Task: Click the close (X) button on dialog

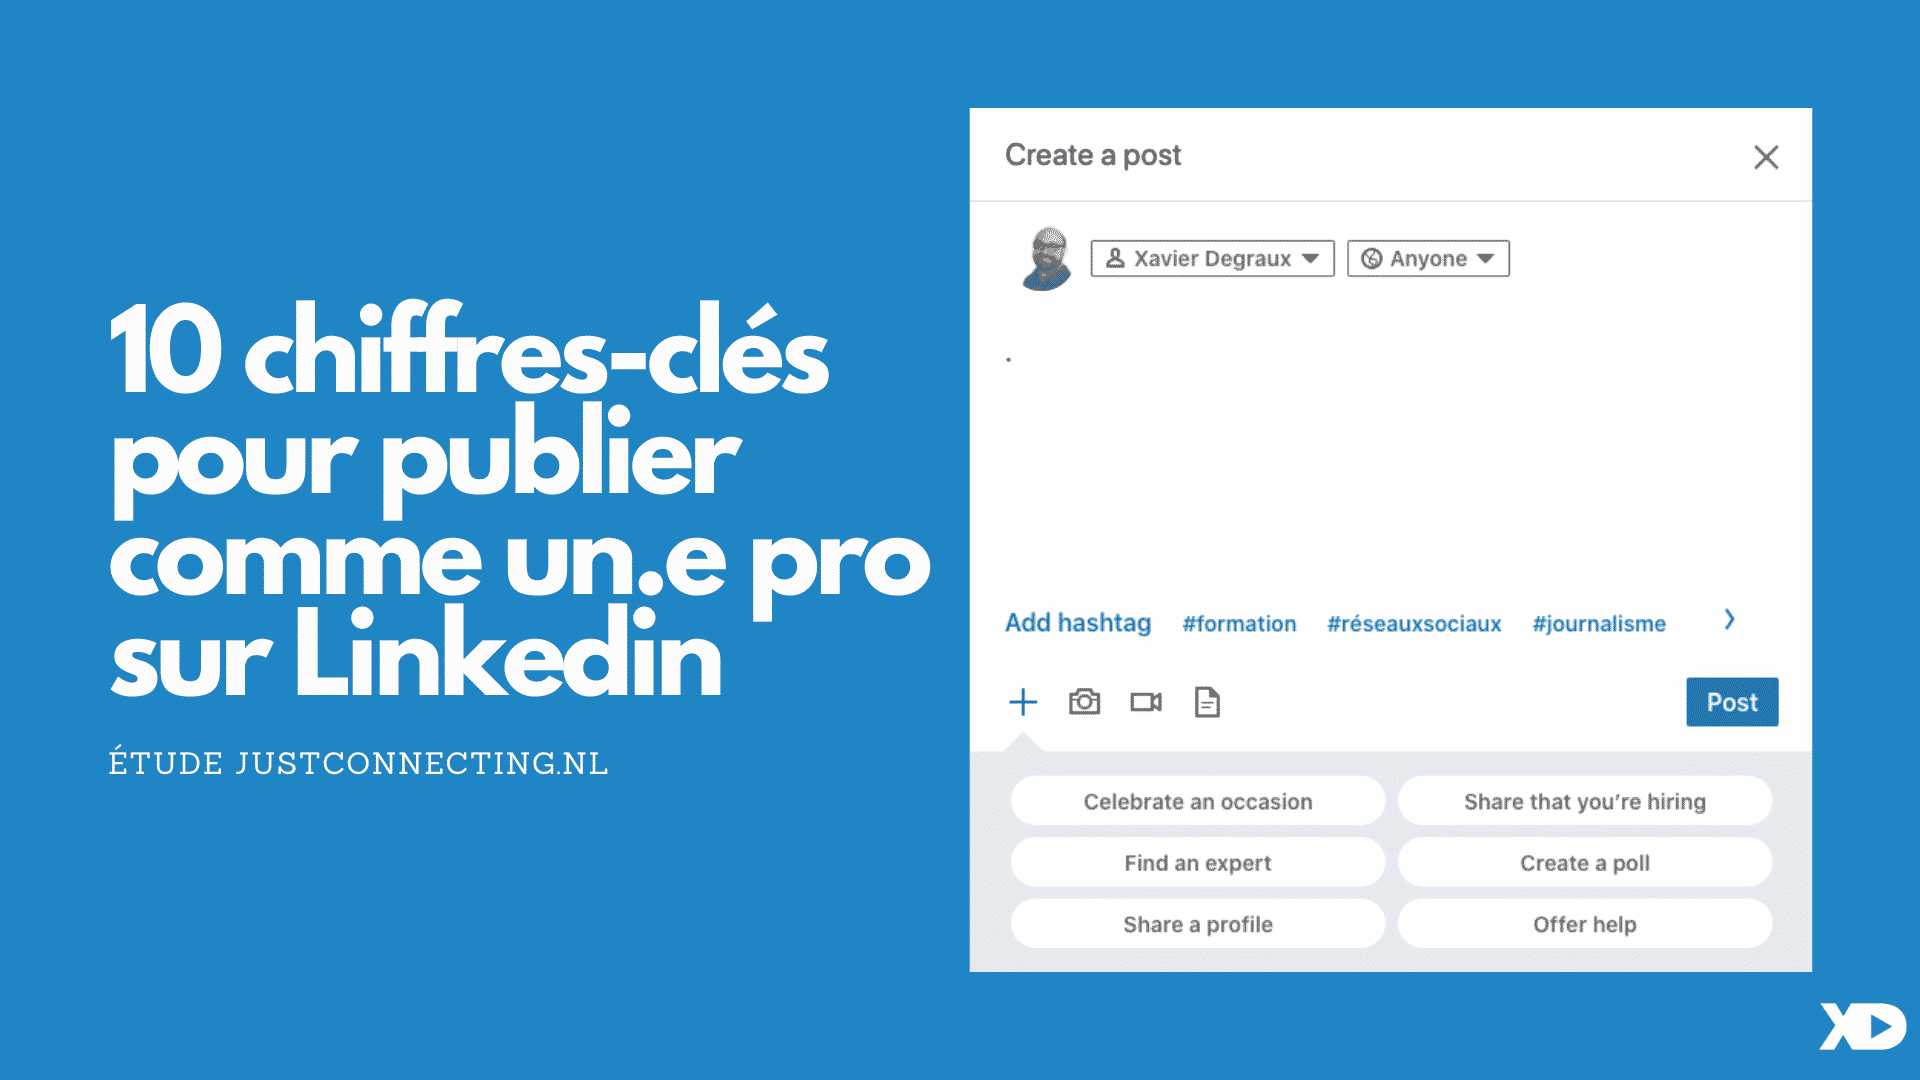Action: [x=1766, y=157]
